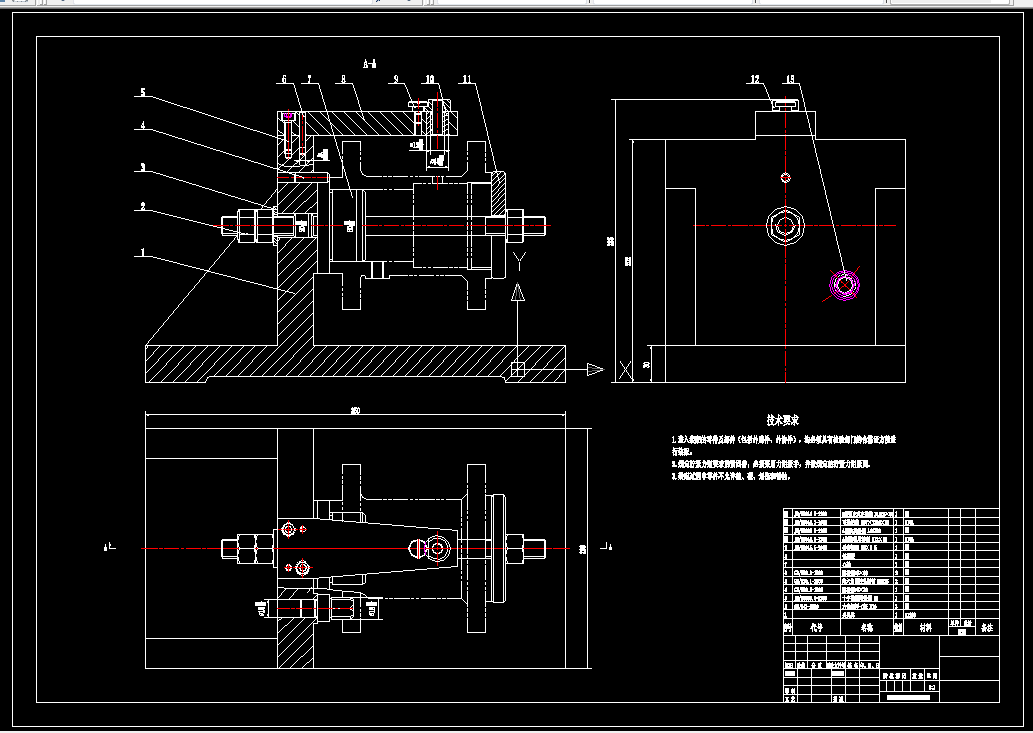The height and width of the screenshot is (733, 1033).
Task: Click part balloon number 9
Action: click(397, 79)
